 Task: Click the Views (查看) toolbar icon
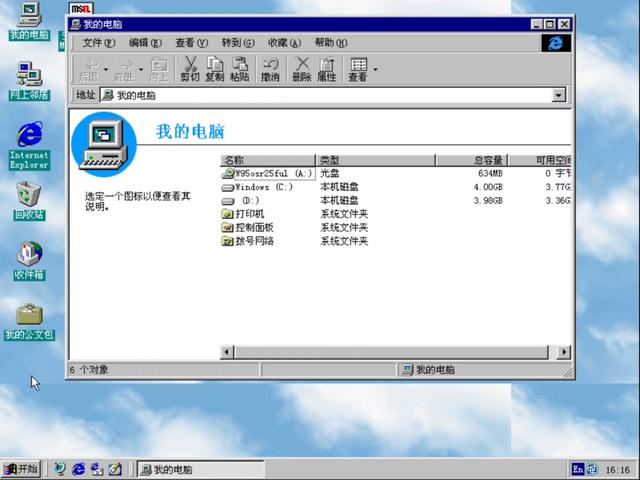tap(358, 69)
